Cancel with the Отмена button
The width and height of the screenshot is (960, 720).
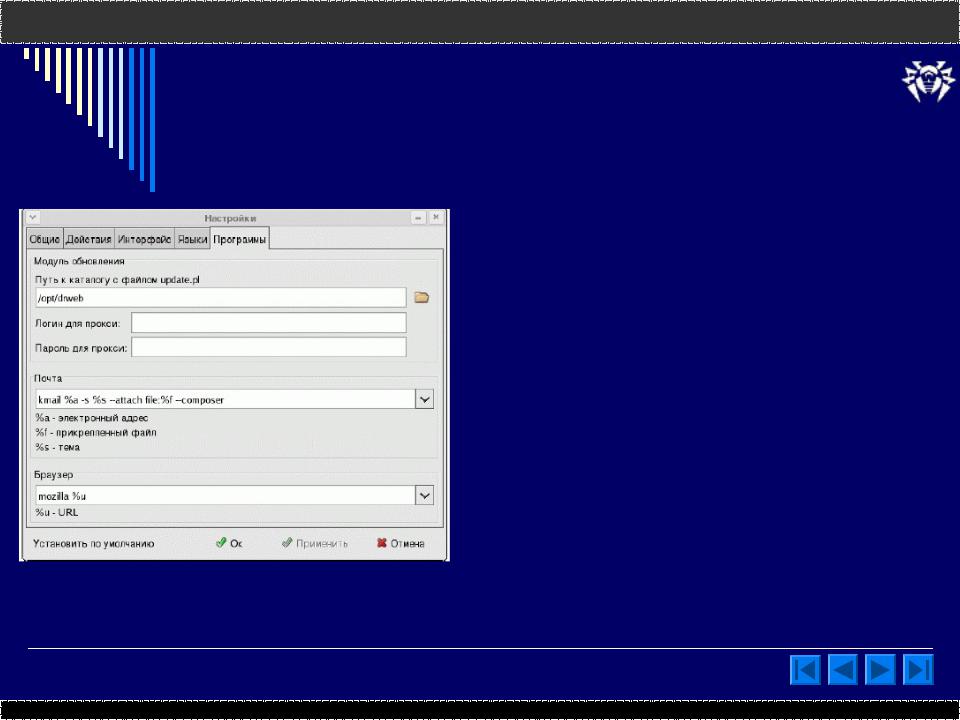pos(400,543)
